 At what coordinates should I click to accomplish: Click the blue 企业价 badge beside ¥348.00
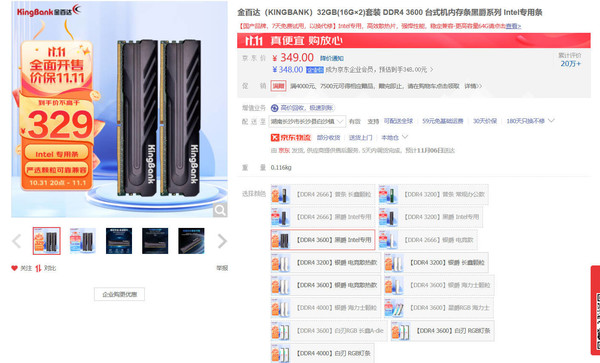pyautogui.click(x=315, y=70)
